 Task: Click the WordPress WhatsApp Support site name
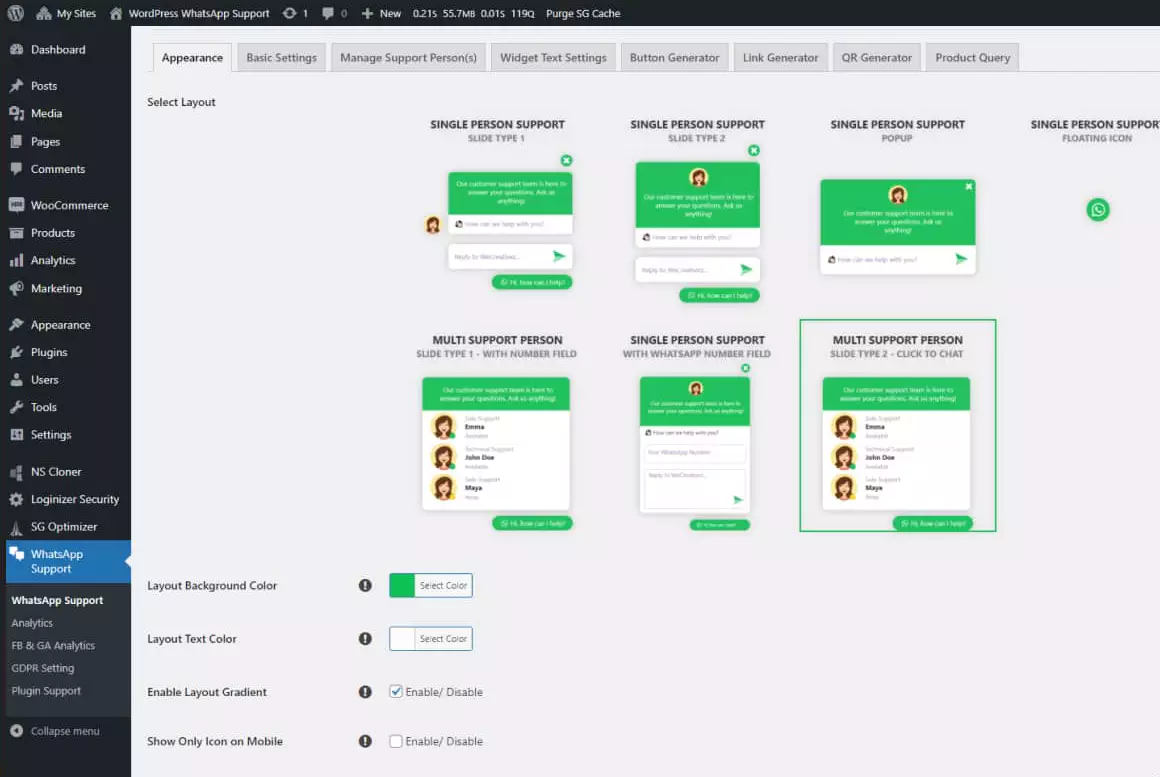[199, 13]
